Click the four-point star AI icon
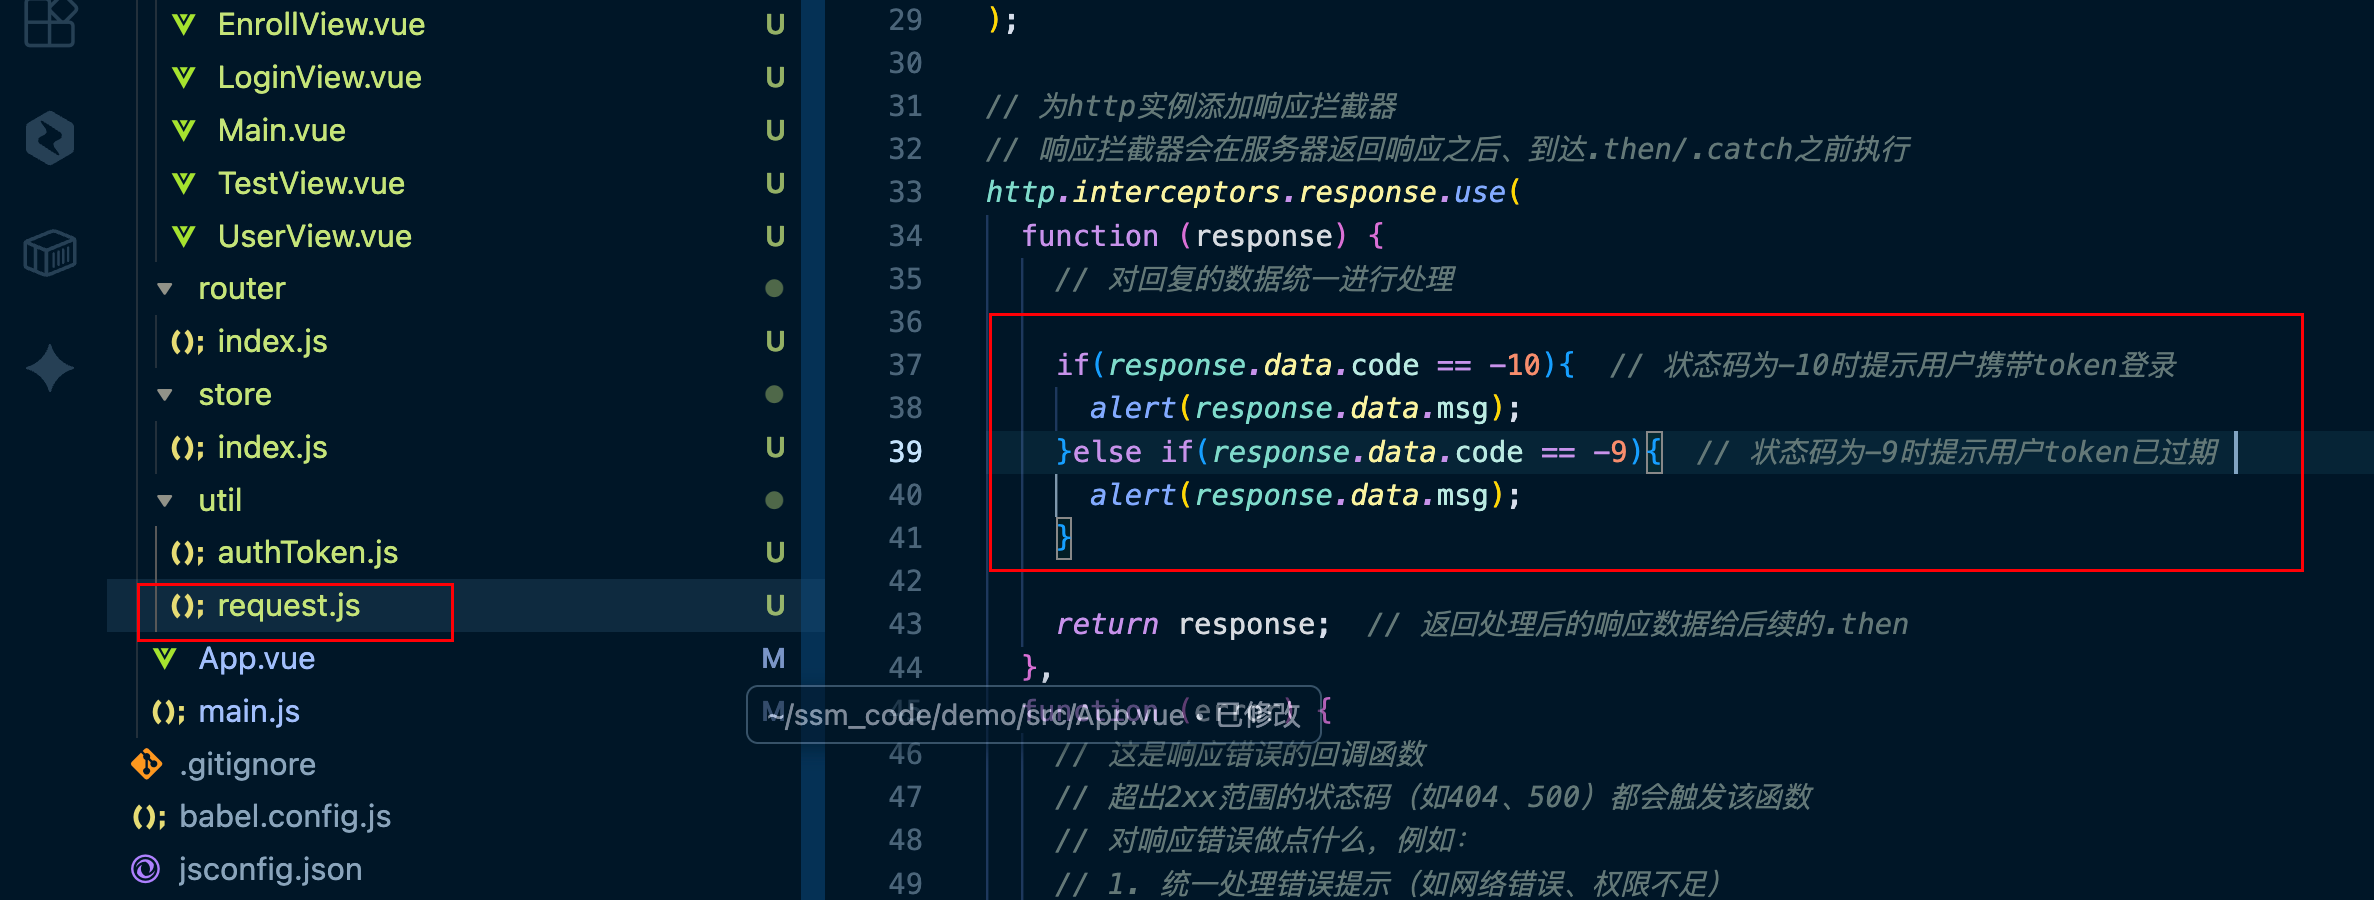 point(50,368)
